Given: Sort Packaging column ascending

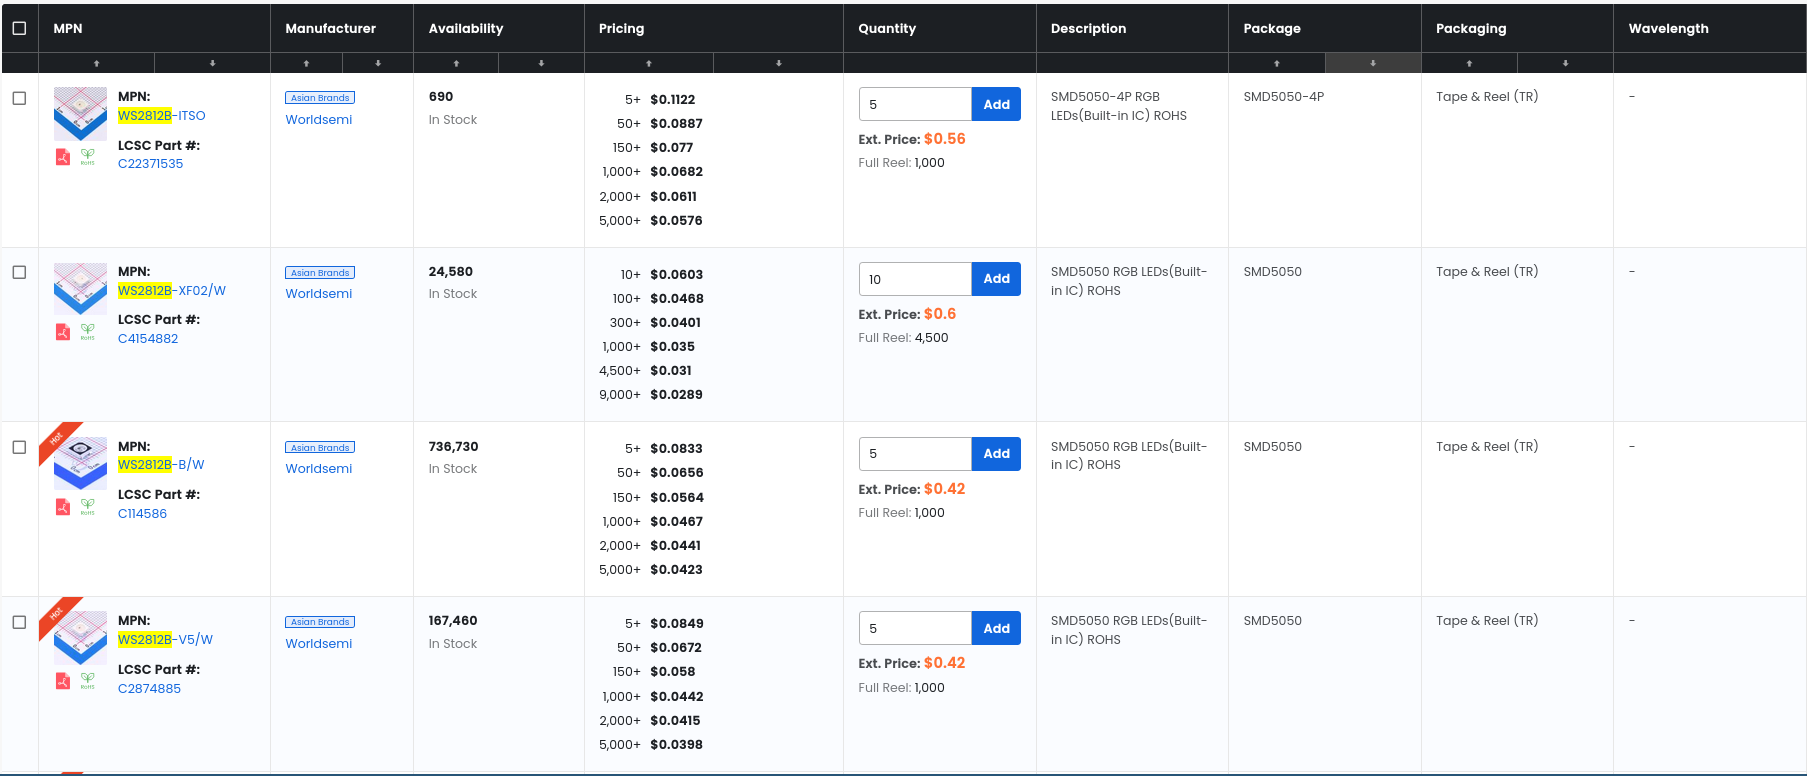Looking at the screenshot, I should click(x=1469, y=63).
